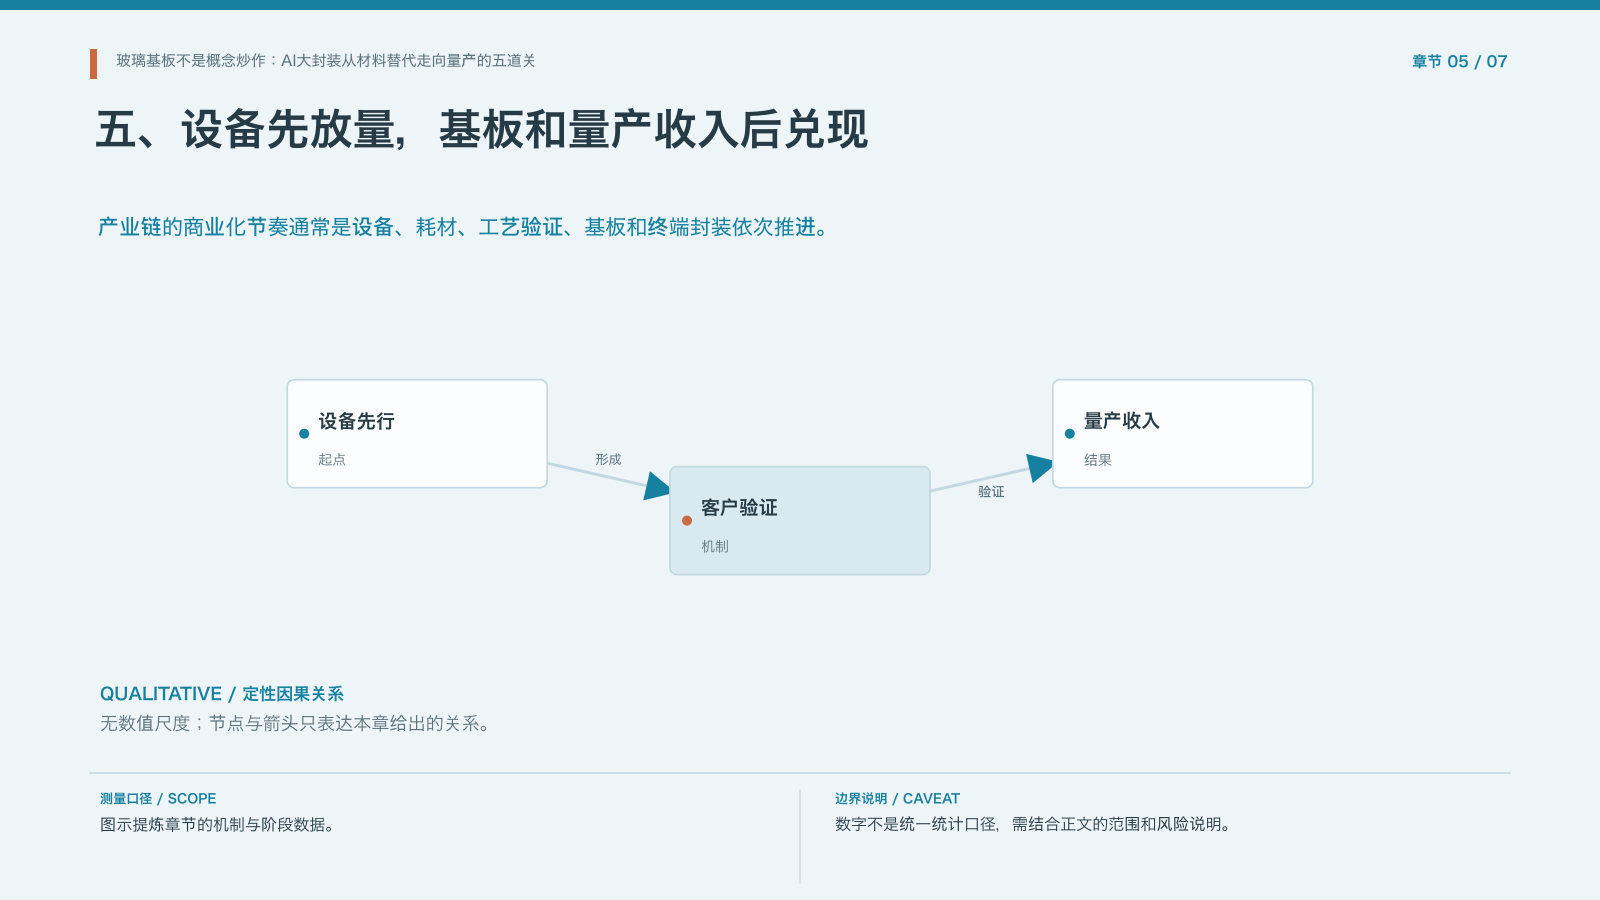Click the blue dot beside 量产收入
Screen dimensions: 1600x900
1070,434
